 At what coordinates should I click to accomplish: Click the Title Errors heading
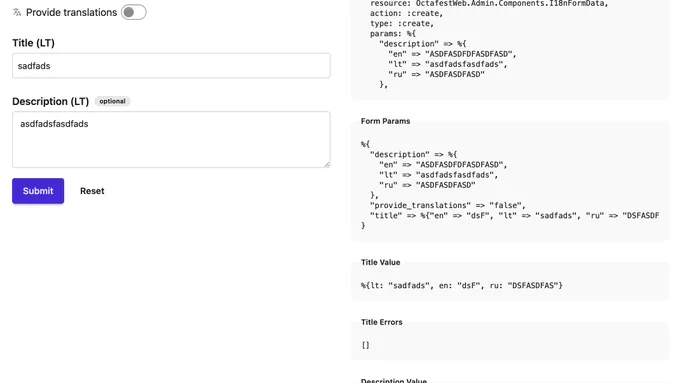click(x=382, y=322)
